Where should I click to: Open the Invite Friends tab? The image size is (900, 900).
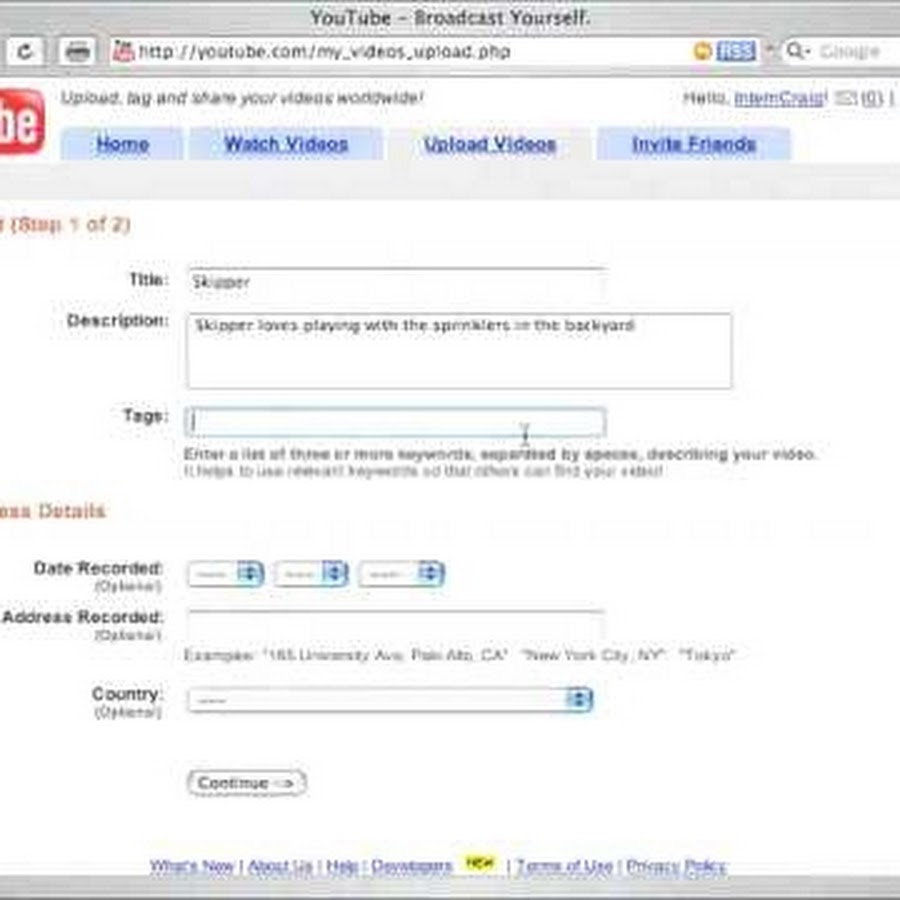pyautogui.click(x=694, y=143)
